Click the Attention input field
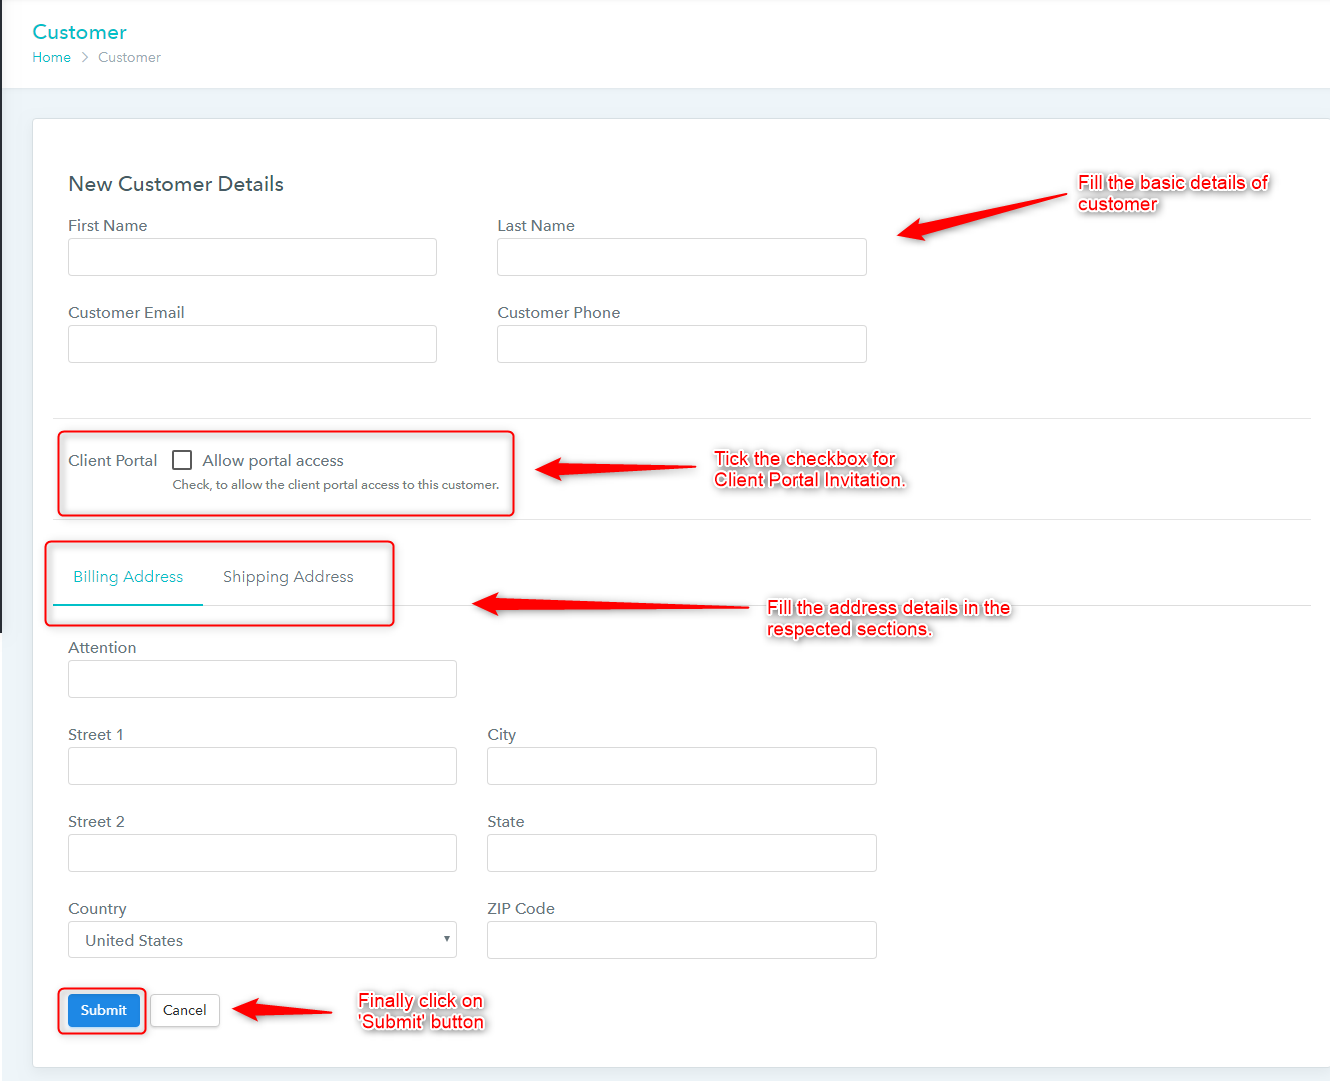1330x1081 pixels. (262, 679)
